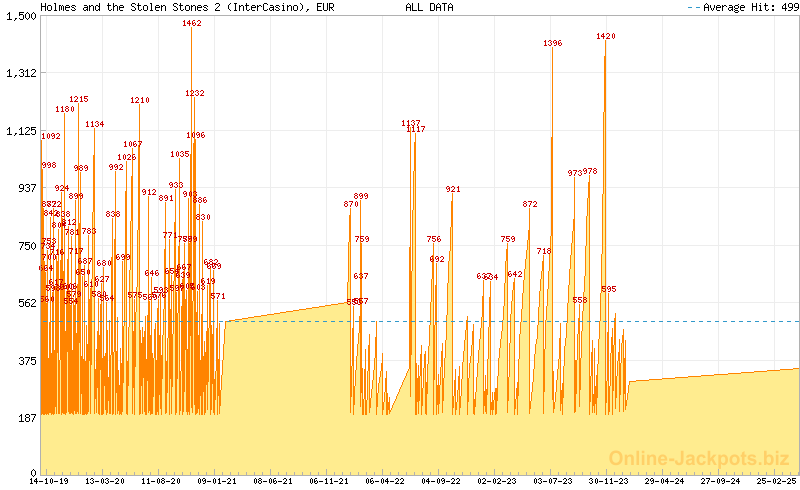
Task: Click the ALL DATA heading
Action: [429, 7]
